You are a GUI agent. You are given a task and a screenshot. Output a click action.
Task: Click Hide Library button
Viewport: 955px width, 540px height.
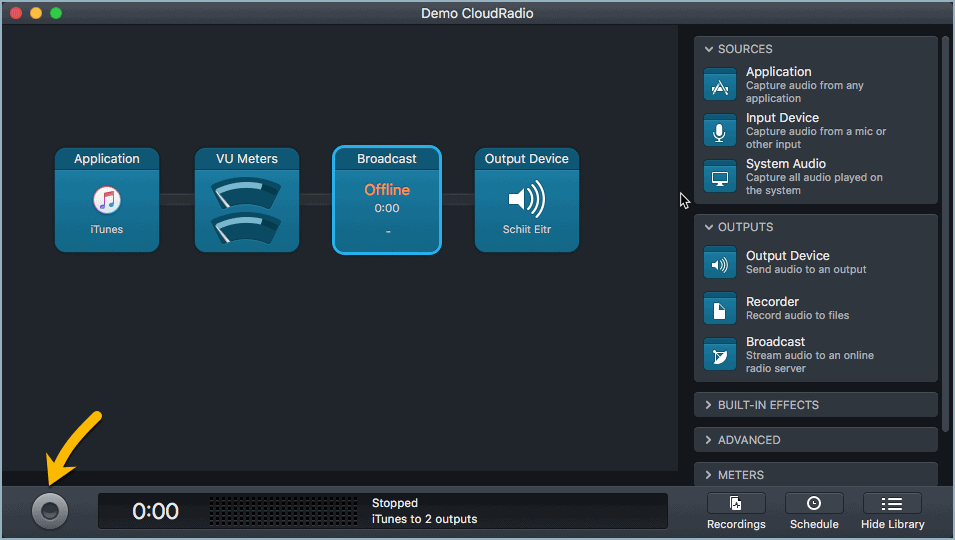pos(892,511)
